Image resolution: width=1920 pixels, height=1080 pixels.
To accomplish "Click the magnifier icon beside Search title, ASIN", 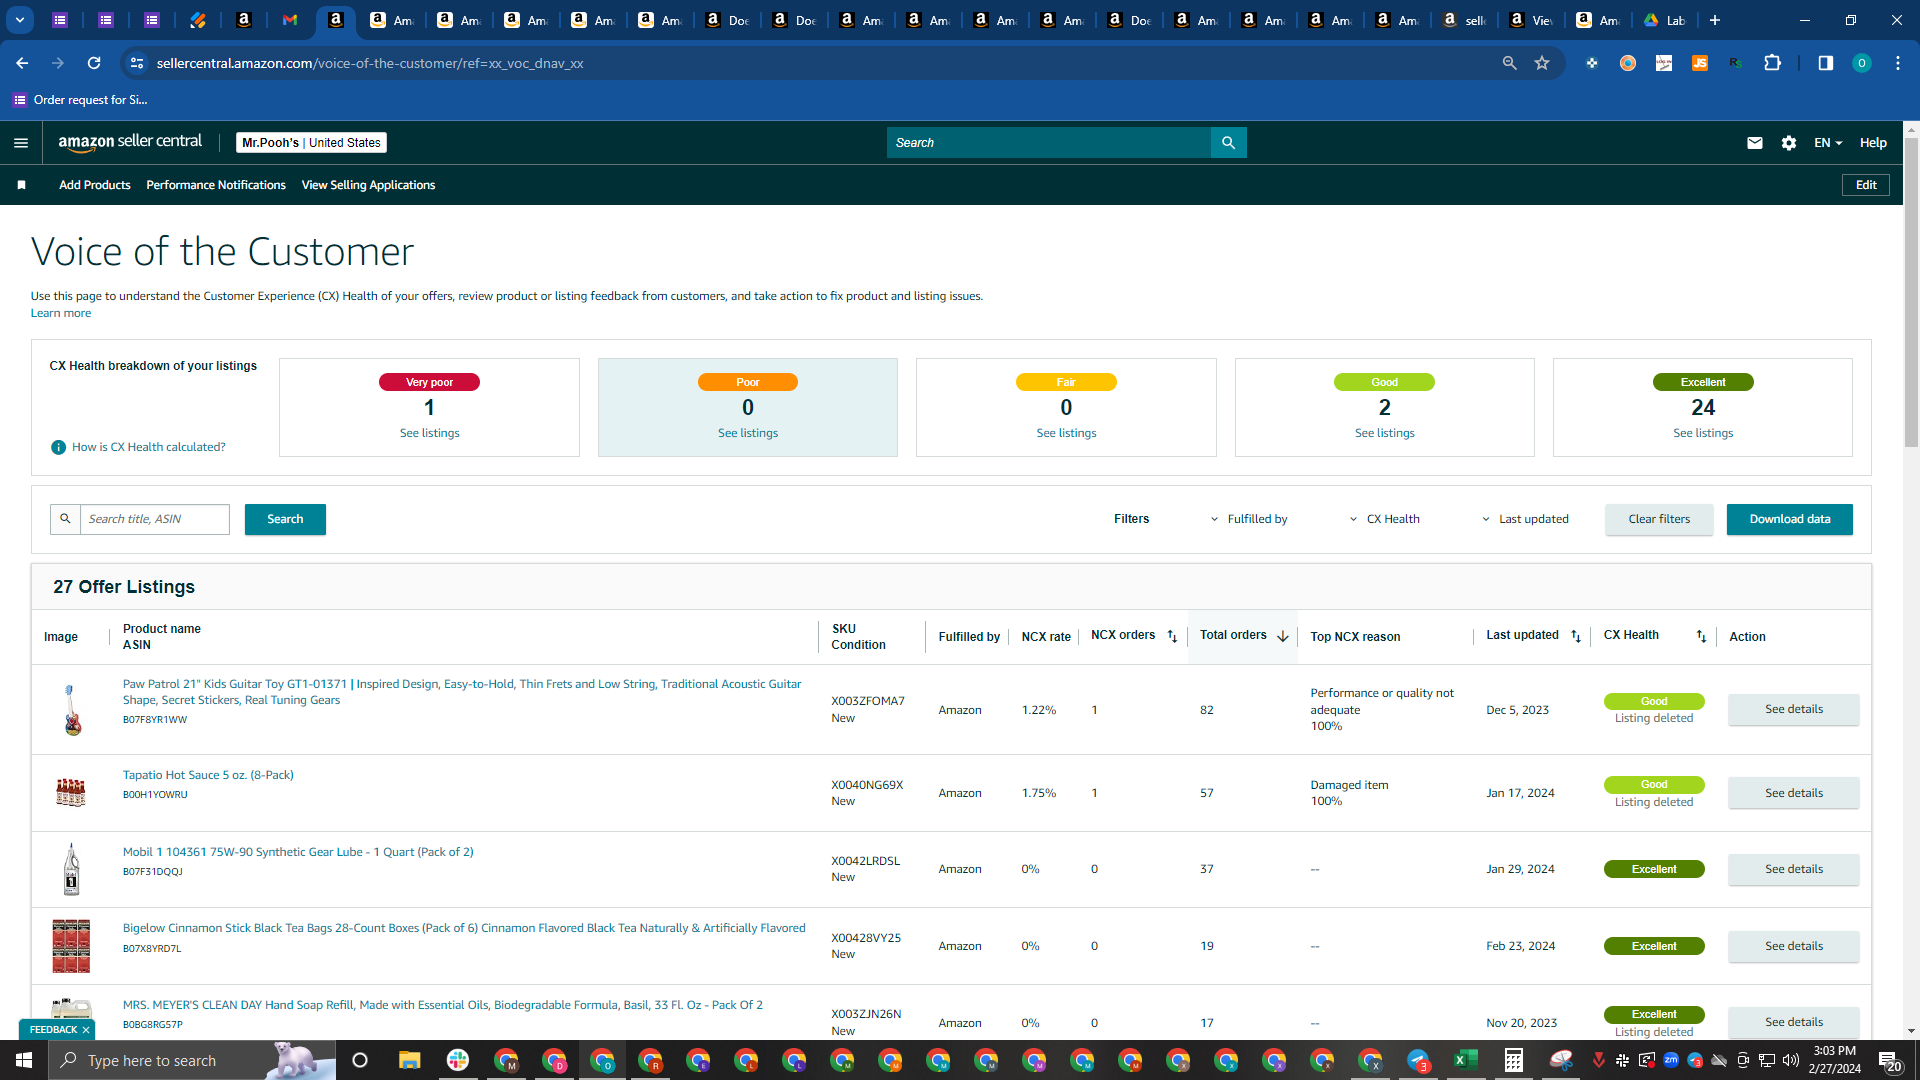I will (x=65, y=519).
